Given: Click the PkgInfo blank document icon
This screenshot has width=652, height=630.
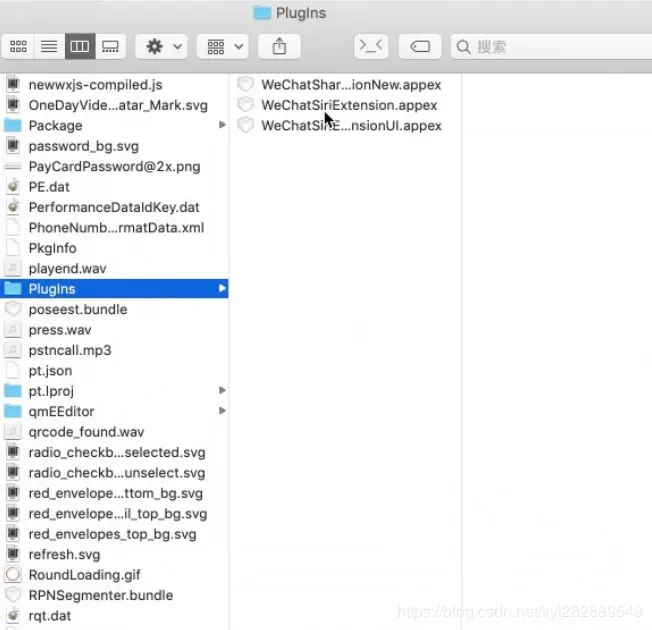Looking at the screenshot, I should click(x=13, y=248).
